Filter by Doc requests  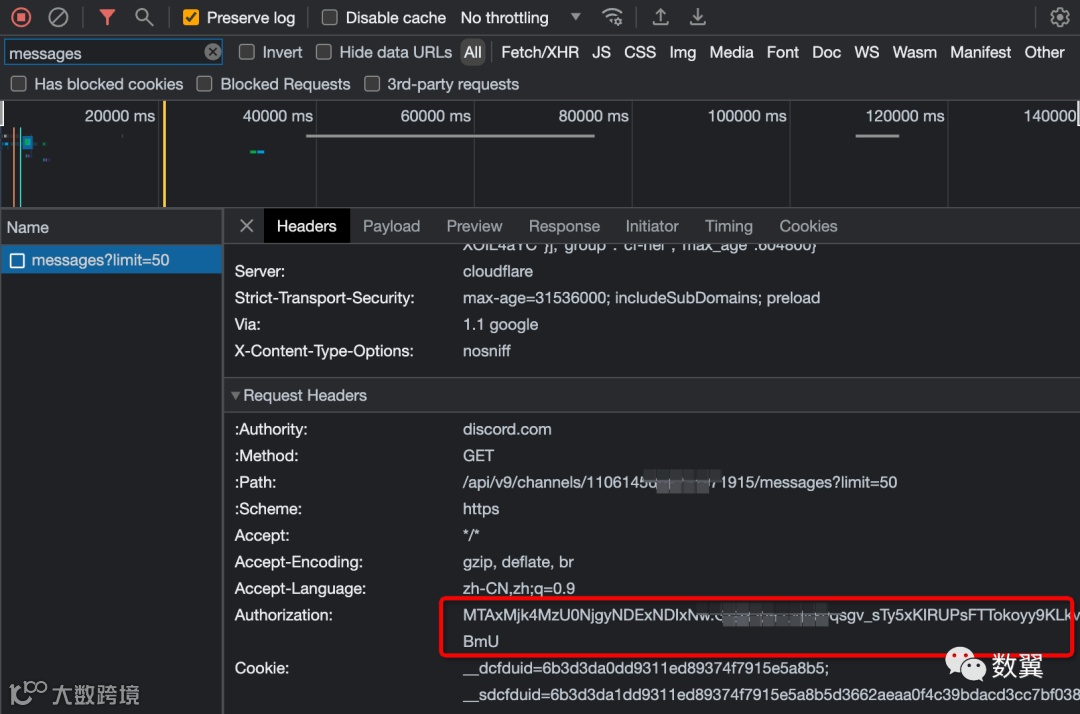826,52
